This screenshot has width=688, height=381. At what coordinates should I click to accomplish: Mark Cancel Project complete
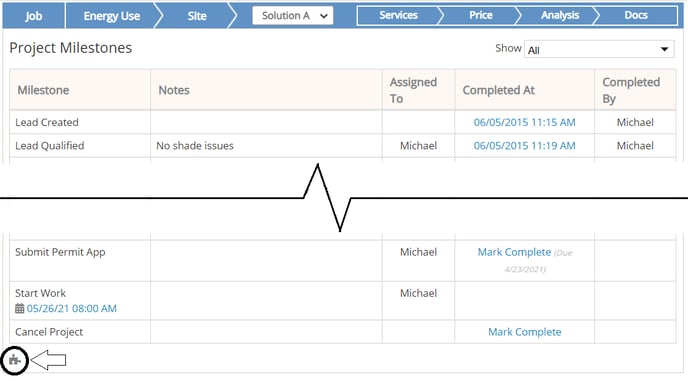click(x=525, y=332)
